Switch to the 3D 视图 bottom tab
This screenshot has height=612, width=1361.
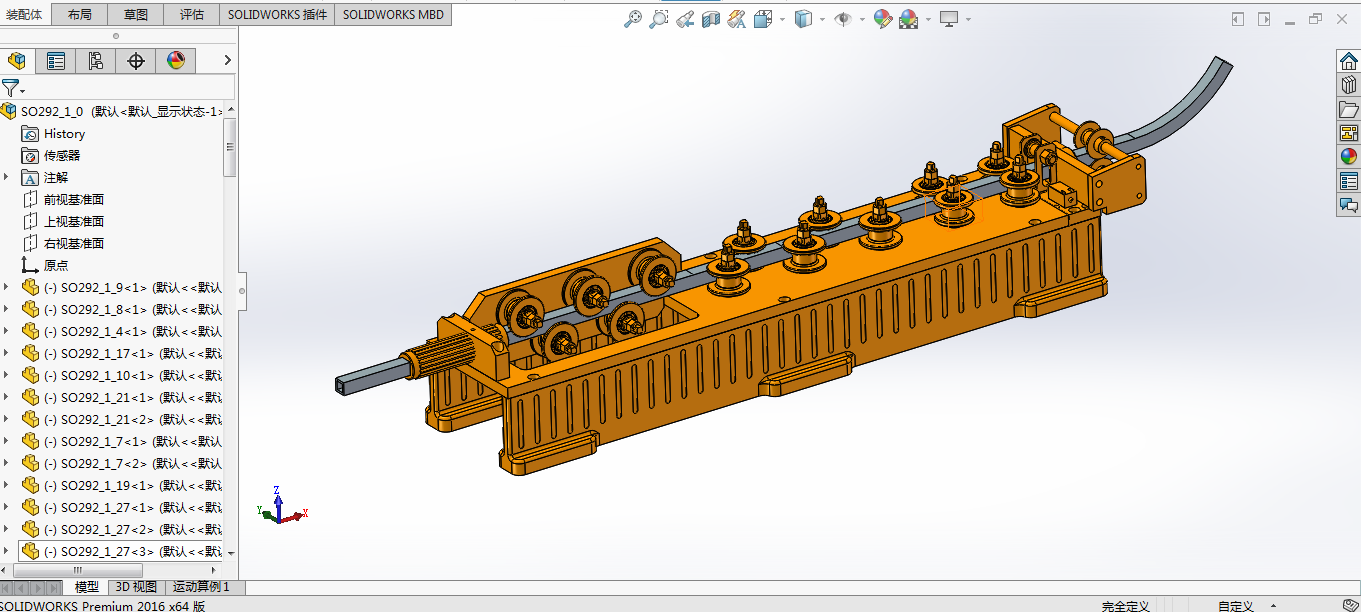coord(136,587)
